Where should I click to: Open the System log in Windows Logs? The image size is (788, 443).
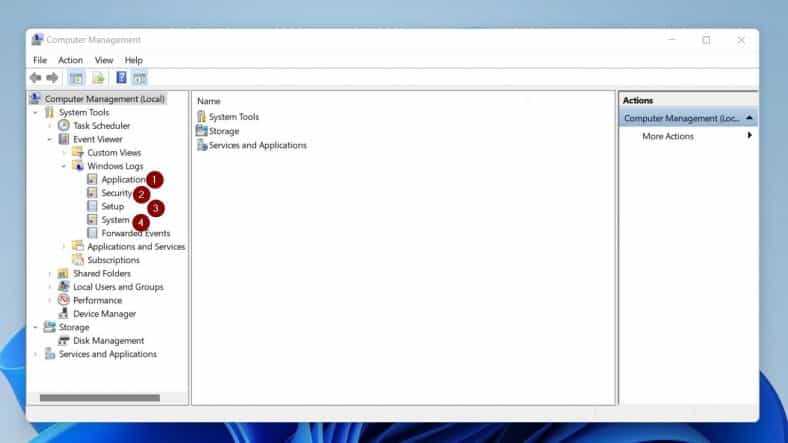click(115, 220)
